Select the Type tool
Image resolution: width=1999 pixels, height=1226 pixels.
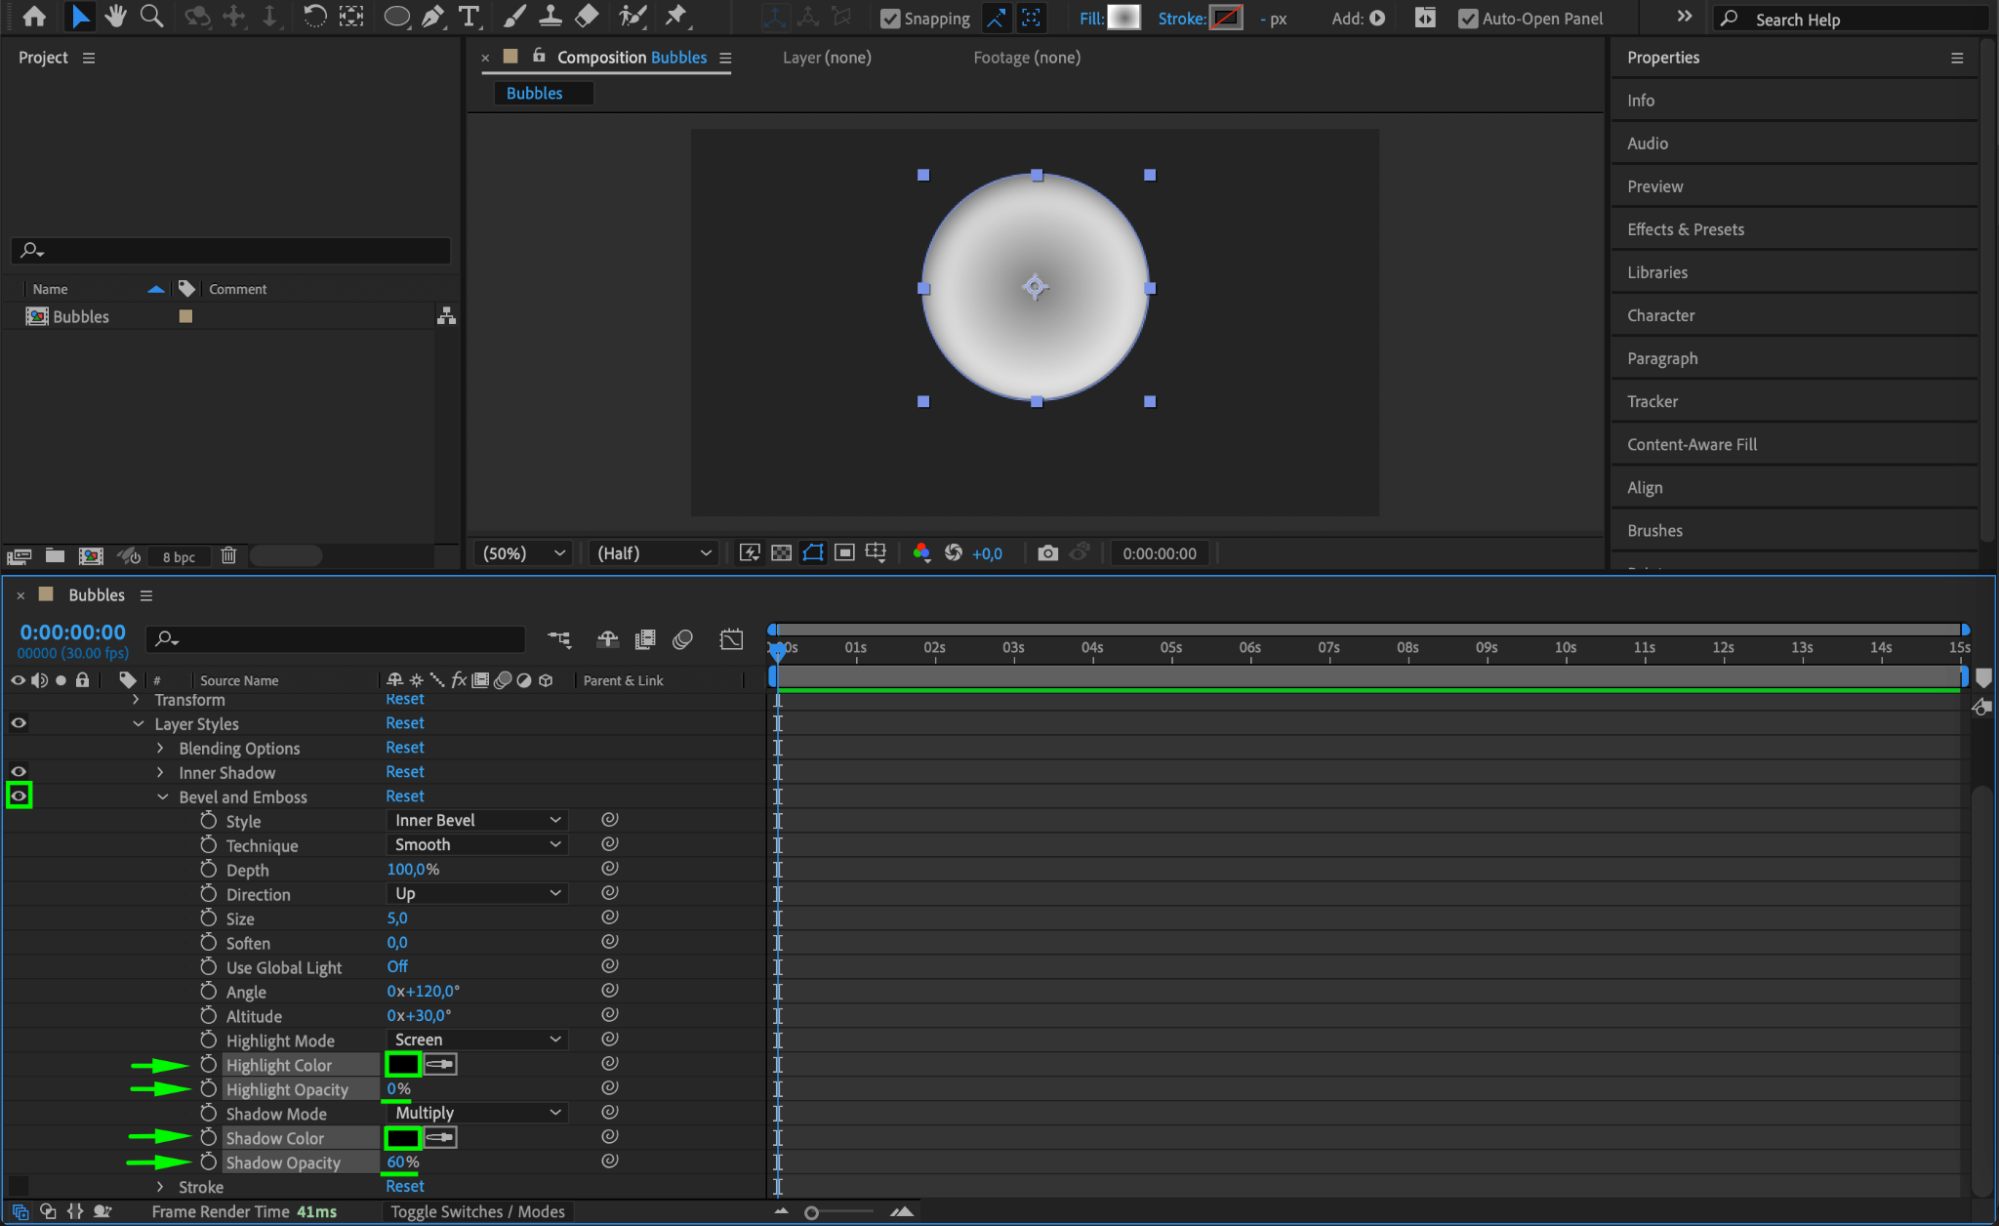(468, 16)
